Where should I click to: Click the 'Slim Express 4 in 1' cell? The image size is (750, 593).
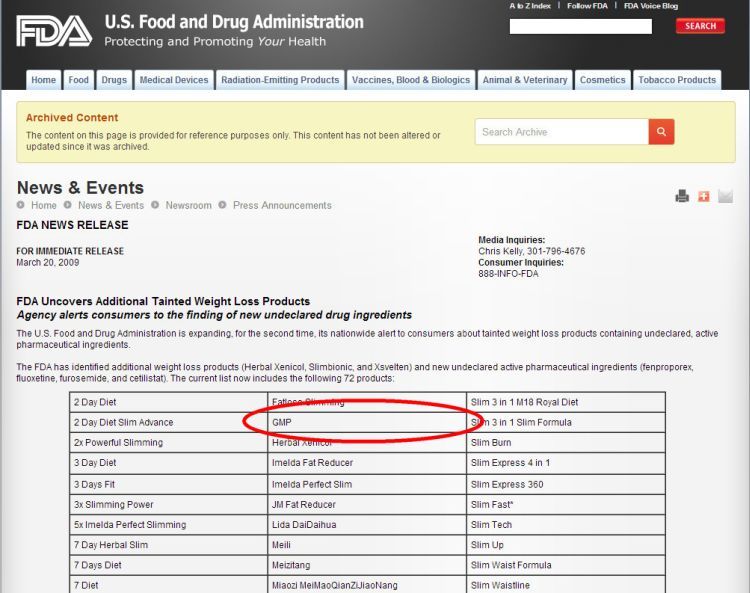coord(566,463)
